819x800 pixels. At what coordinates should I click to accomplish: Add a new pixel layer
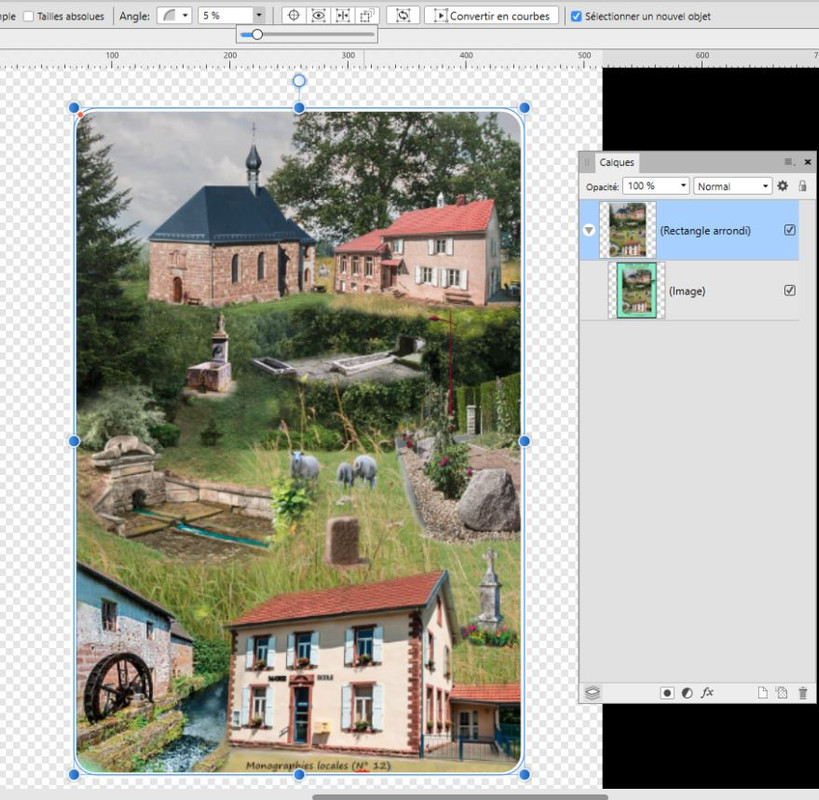(781, 693)
